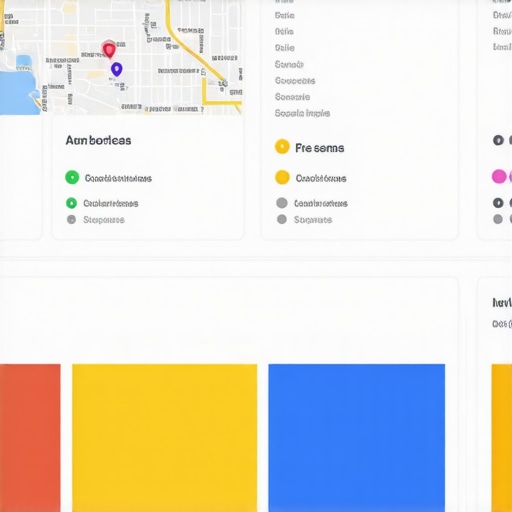The image size is (512, 512).
Task: Click the large yellow color block
Action: 164,438
